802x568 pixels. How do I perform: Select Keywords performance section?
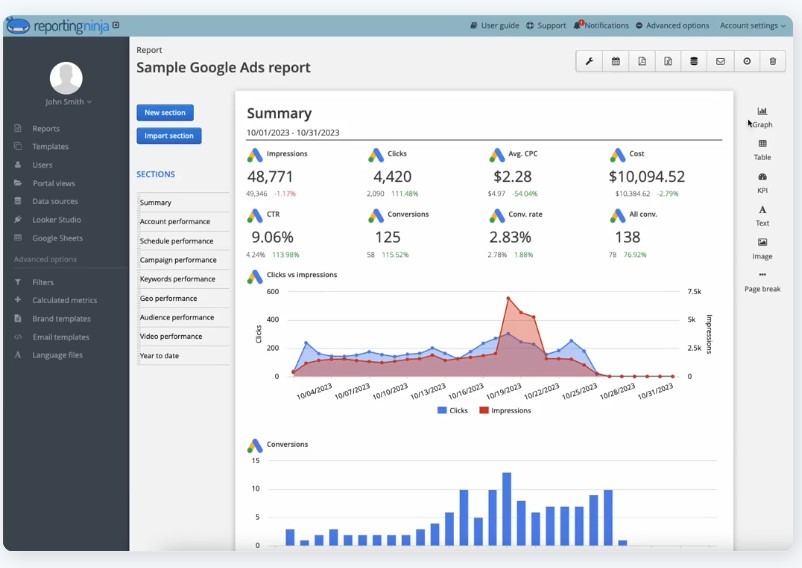[x=184, y=279]
